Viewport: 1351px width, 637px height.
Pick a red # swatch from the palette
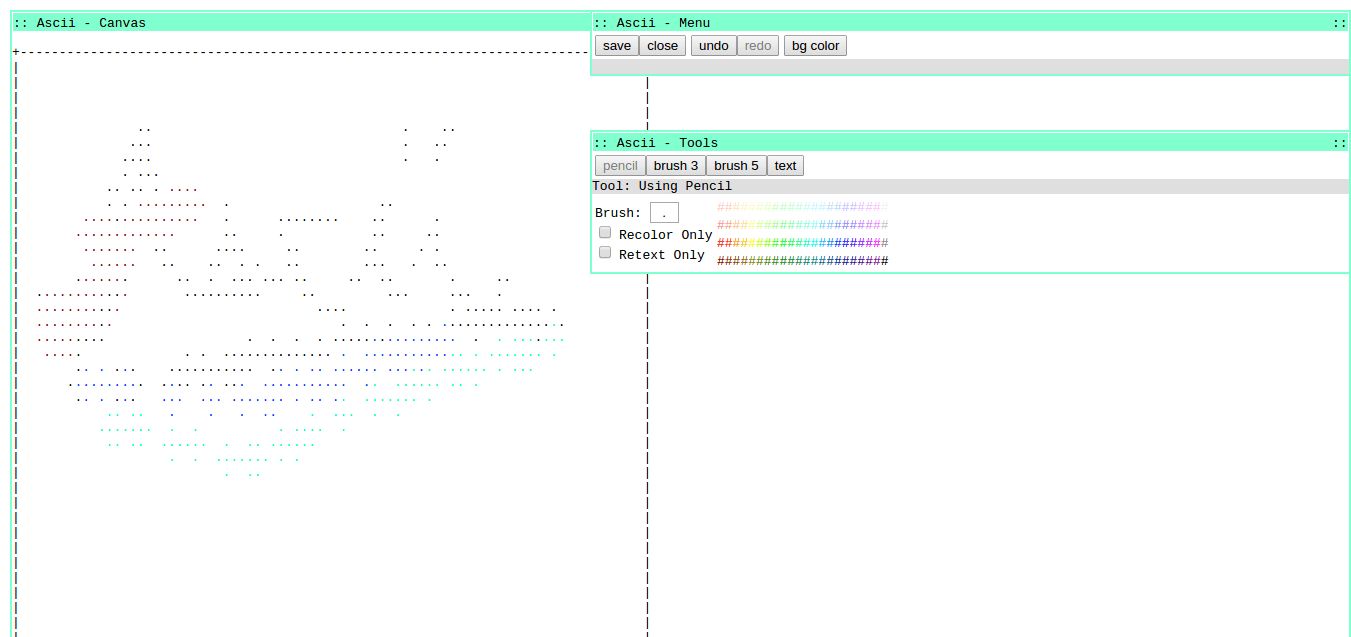(x=722, y=242)
